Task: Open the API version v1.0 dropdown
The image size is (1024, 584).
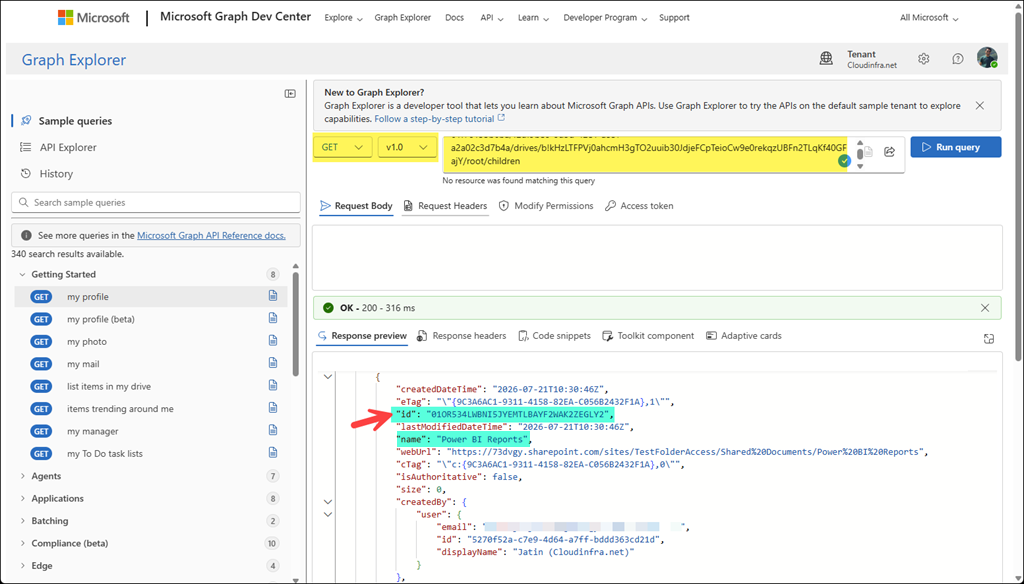Action: coord(407,147)
